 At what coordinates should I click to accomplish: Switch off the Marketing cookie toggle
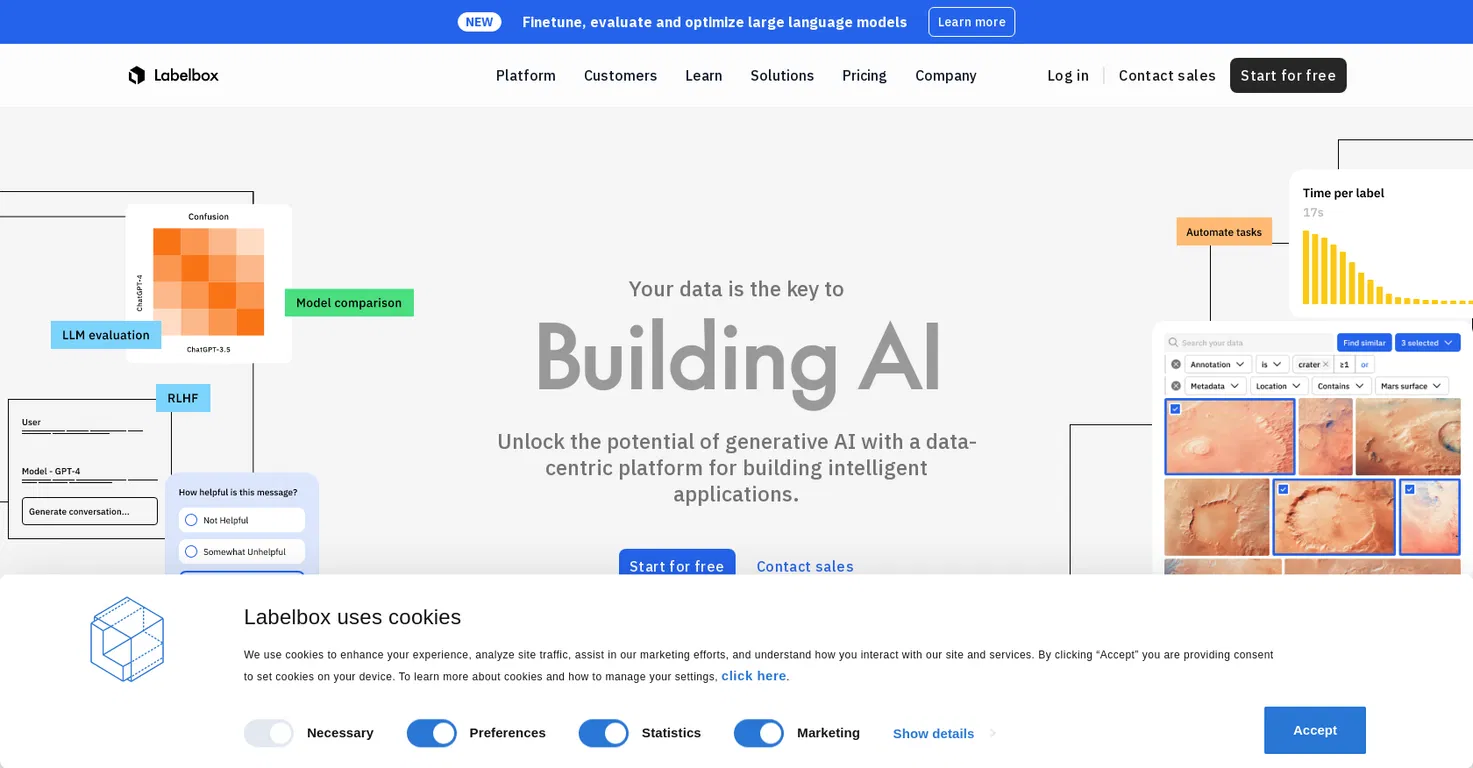tap(759, 733)
